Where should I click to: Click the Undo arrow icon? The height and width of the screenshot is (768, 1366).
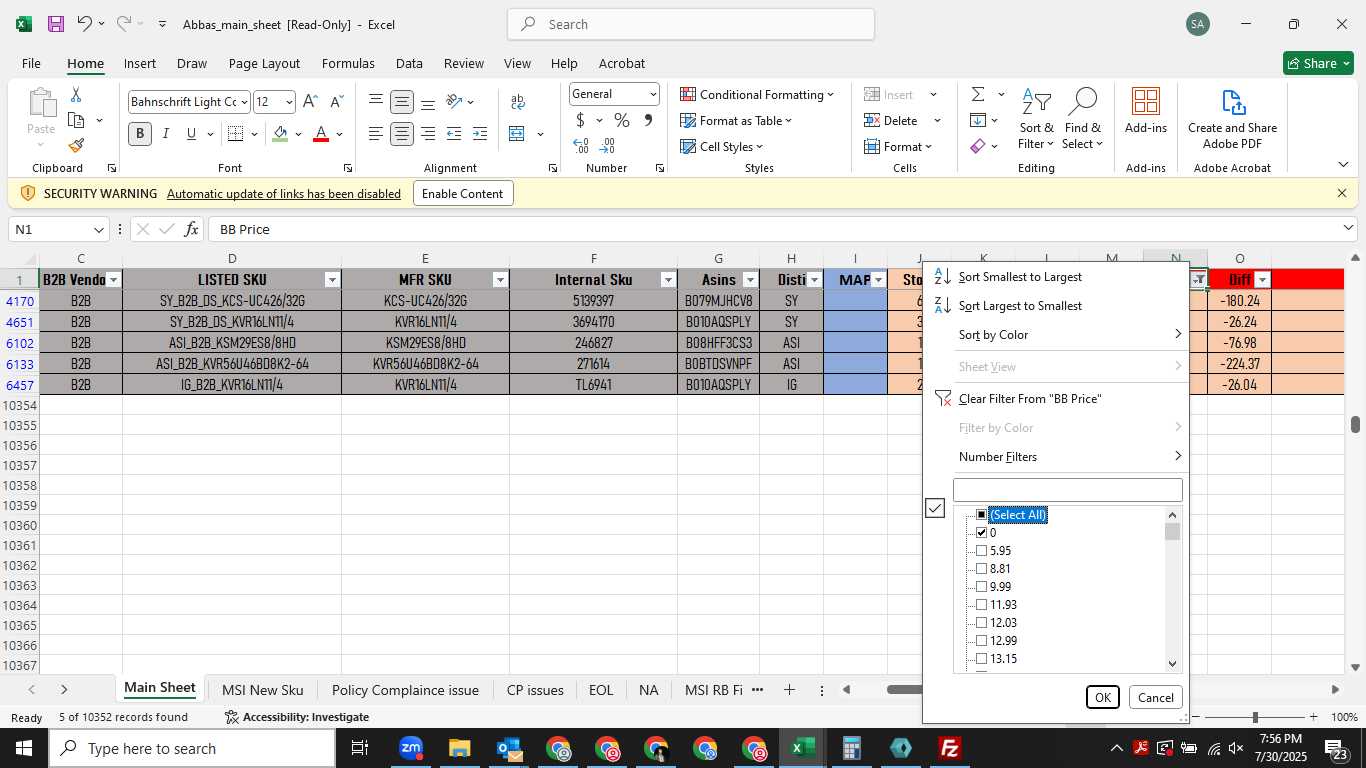click(85, 24)
